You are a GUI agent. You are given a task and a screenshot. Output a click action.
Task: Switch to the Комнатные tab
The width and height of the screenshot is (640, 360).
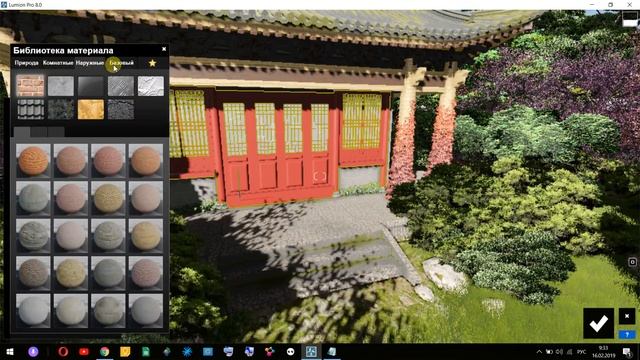tap(58, 63)
